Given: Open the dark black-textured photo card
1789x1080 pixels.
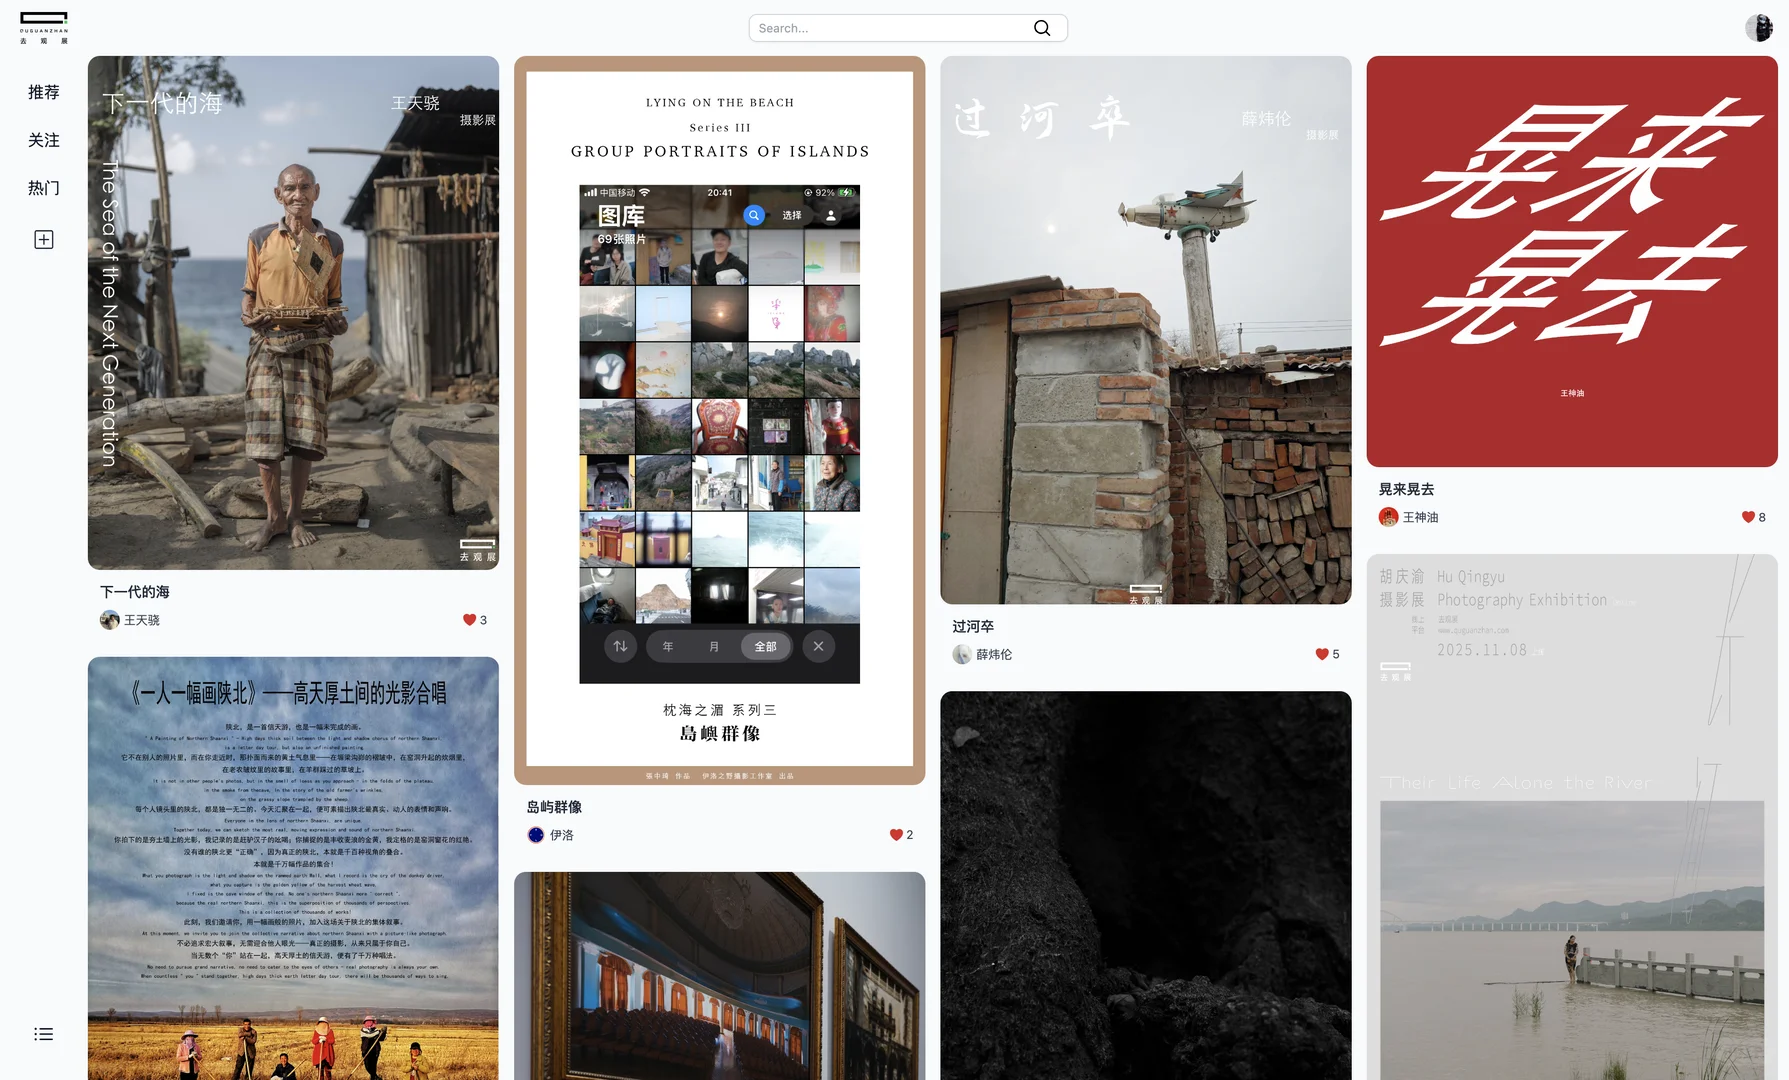Looking at the screenshot, I should pos(1146,885).
